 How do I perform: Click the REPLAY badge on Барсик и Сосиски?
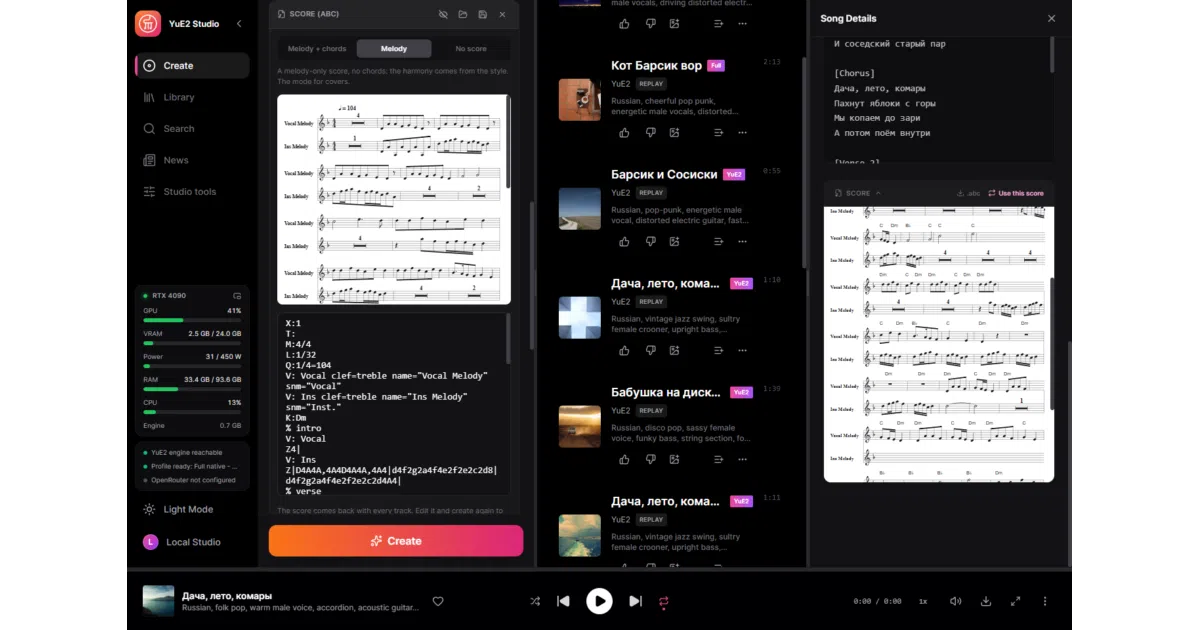[651, 193]
